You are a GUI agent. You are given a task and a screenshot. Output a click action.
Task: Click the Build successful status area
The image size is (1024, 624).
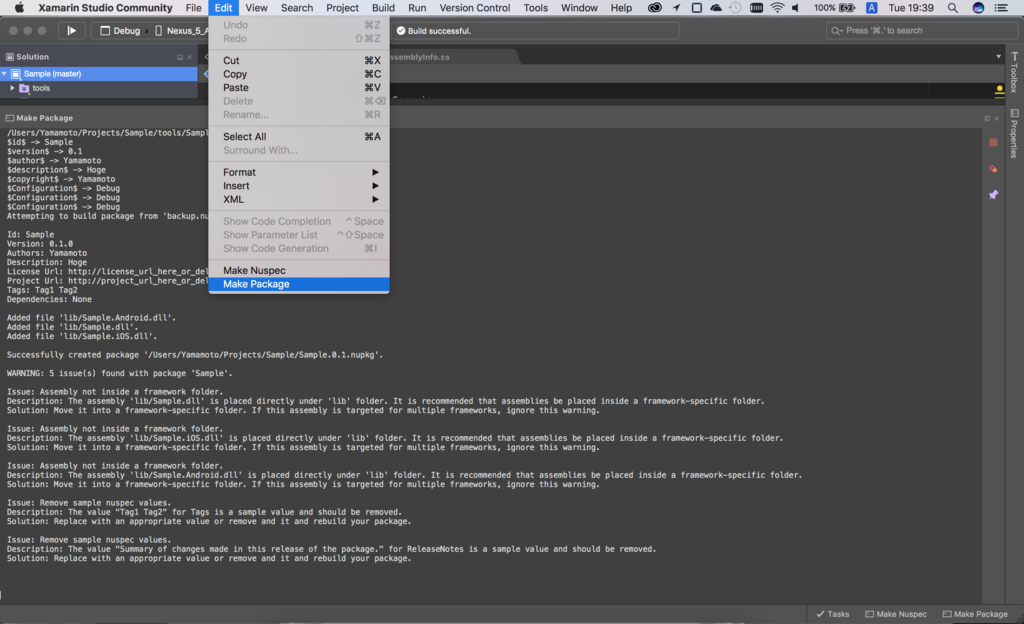click(536, 31)
